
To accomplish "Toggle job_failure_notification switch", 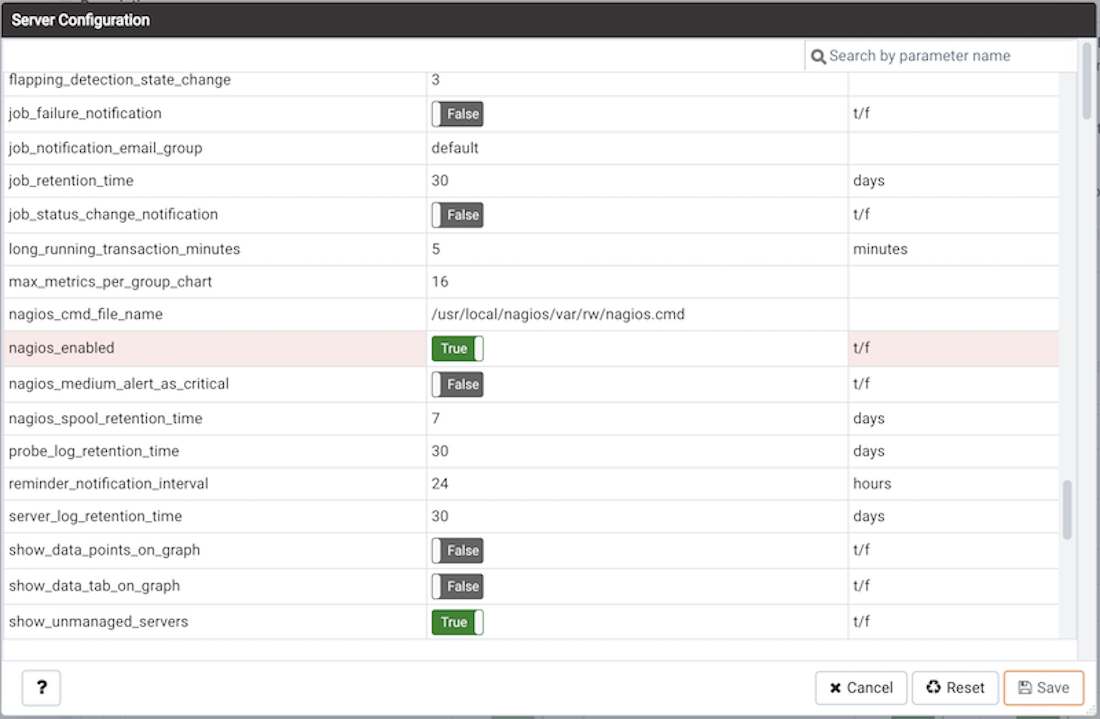I will [457, 114].
